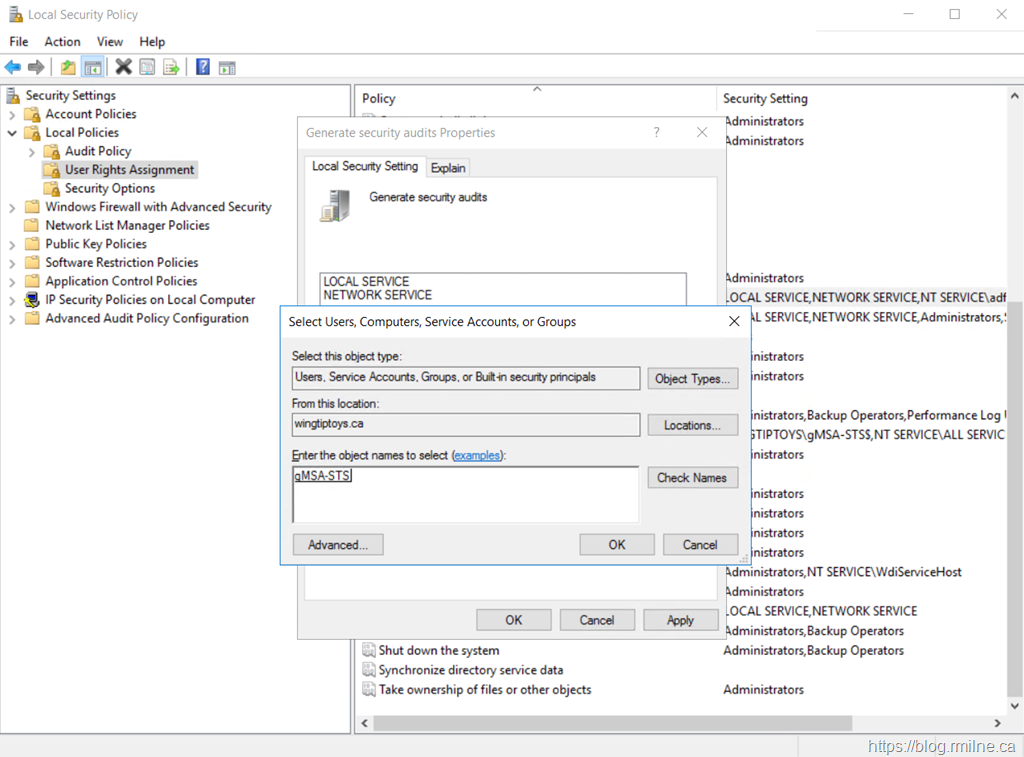Click the object names text box

point(465,494)
